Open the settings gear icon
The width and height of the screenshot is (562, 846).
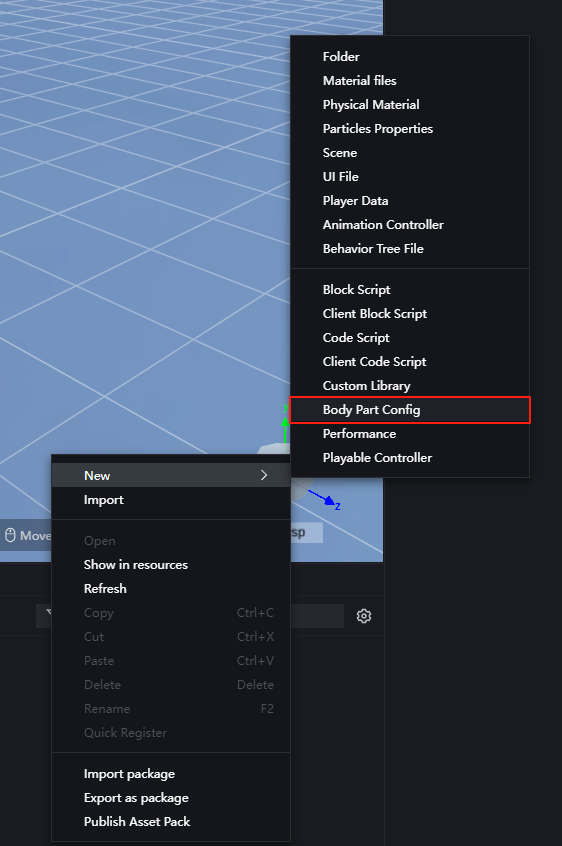coord(364,616)
